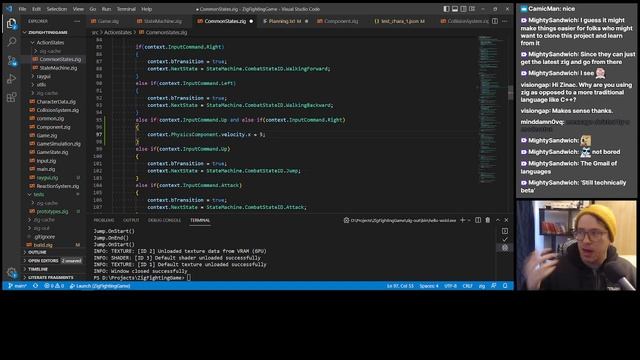640x360 pixels.
Task: Open build.zig in the Explorer tree
Action: pyautogui.click(x=43, y=245)
